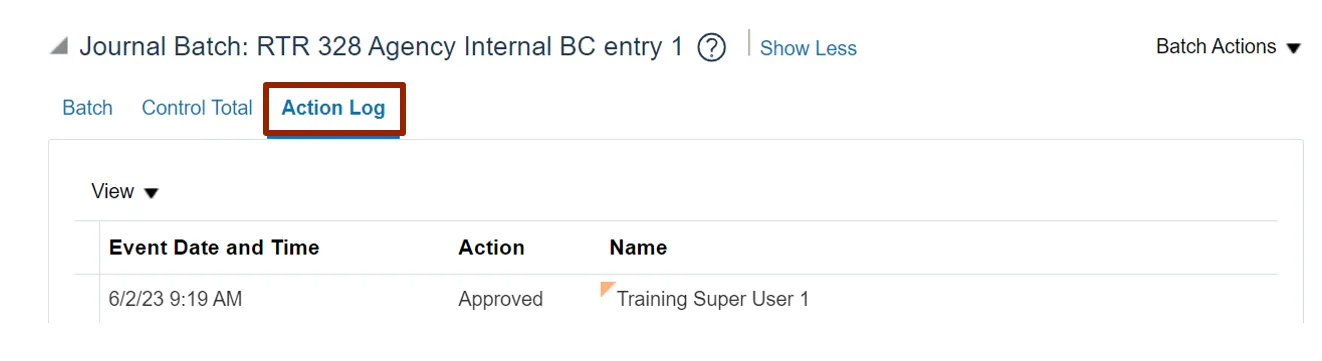
Task: Click the Action column header
Action: (x=491, y=247)
